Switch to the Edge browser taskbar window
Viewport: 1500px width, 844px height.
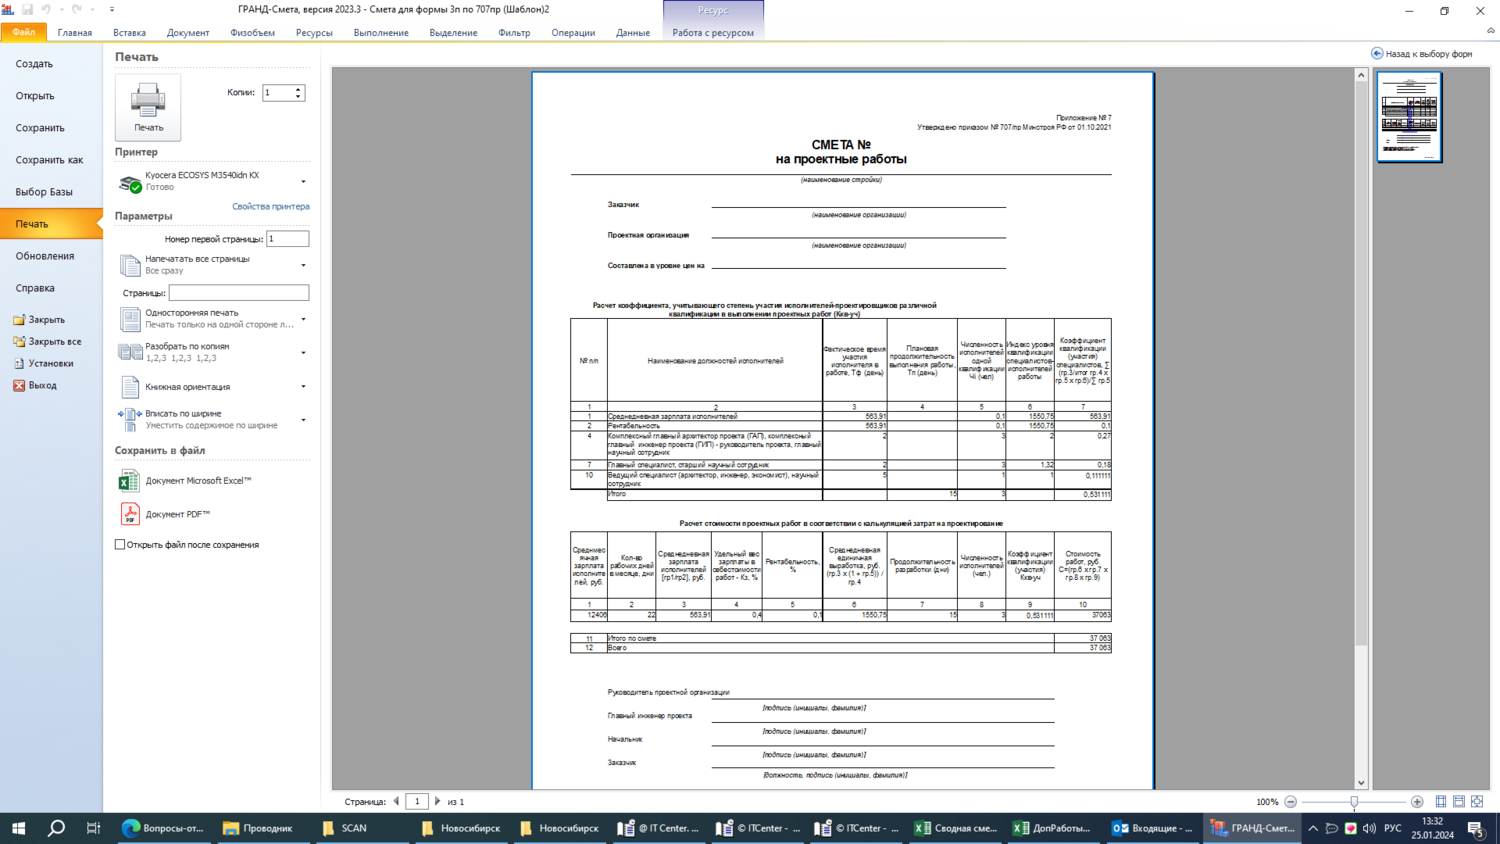(162, 828)
